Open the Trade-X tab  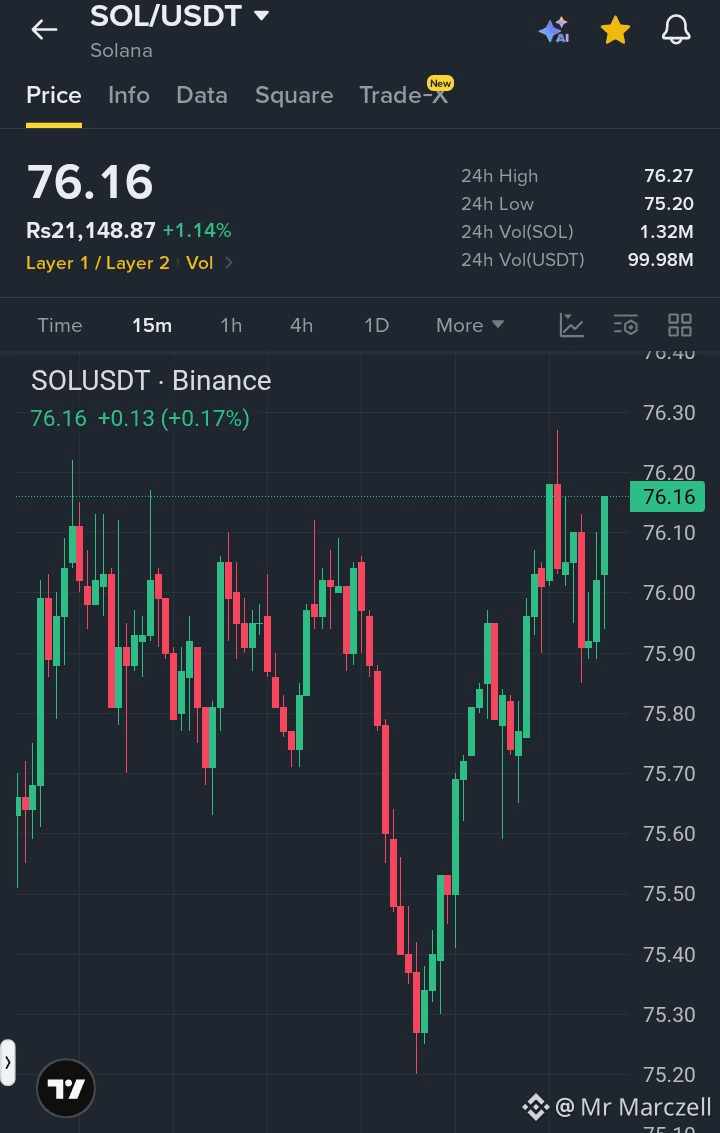pyautogui.click(x=404, y=95)
